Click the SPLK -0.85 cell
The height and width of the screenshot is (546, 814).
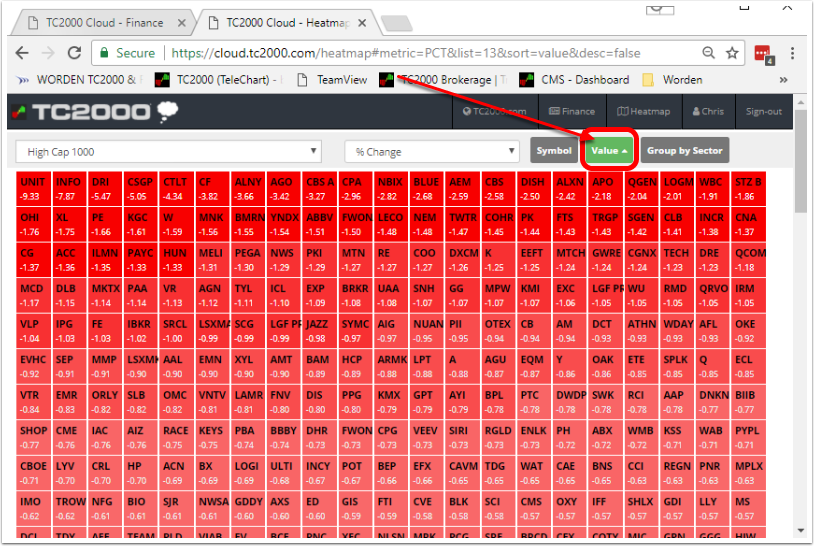click(678, 366)
